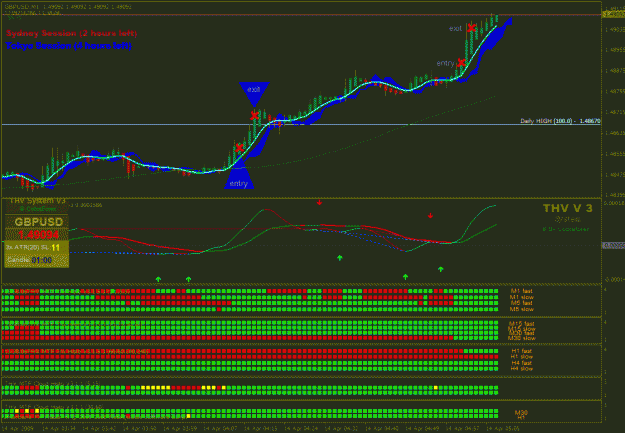Image resolution: width=625 pixels, height=433 pixels.
Task: Click the orange M30 label in bottom panel
Action: point(521,412)
